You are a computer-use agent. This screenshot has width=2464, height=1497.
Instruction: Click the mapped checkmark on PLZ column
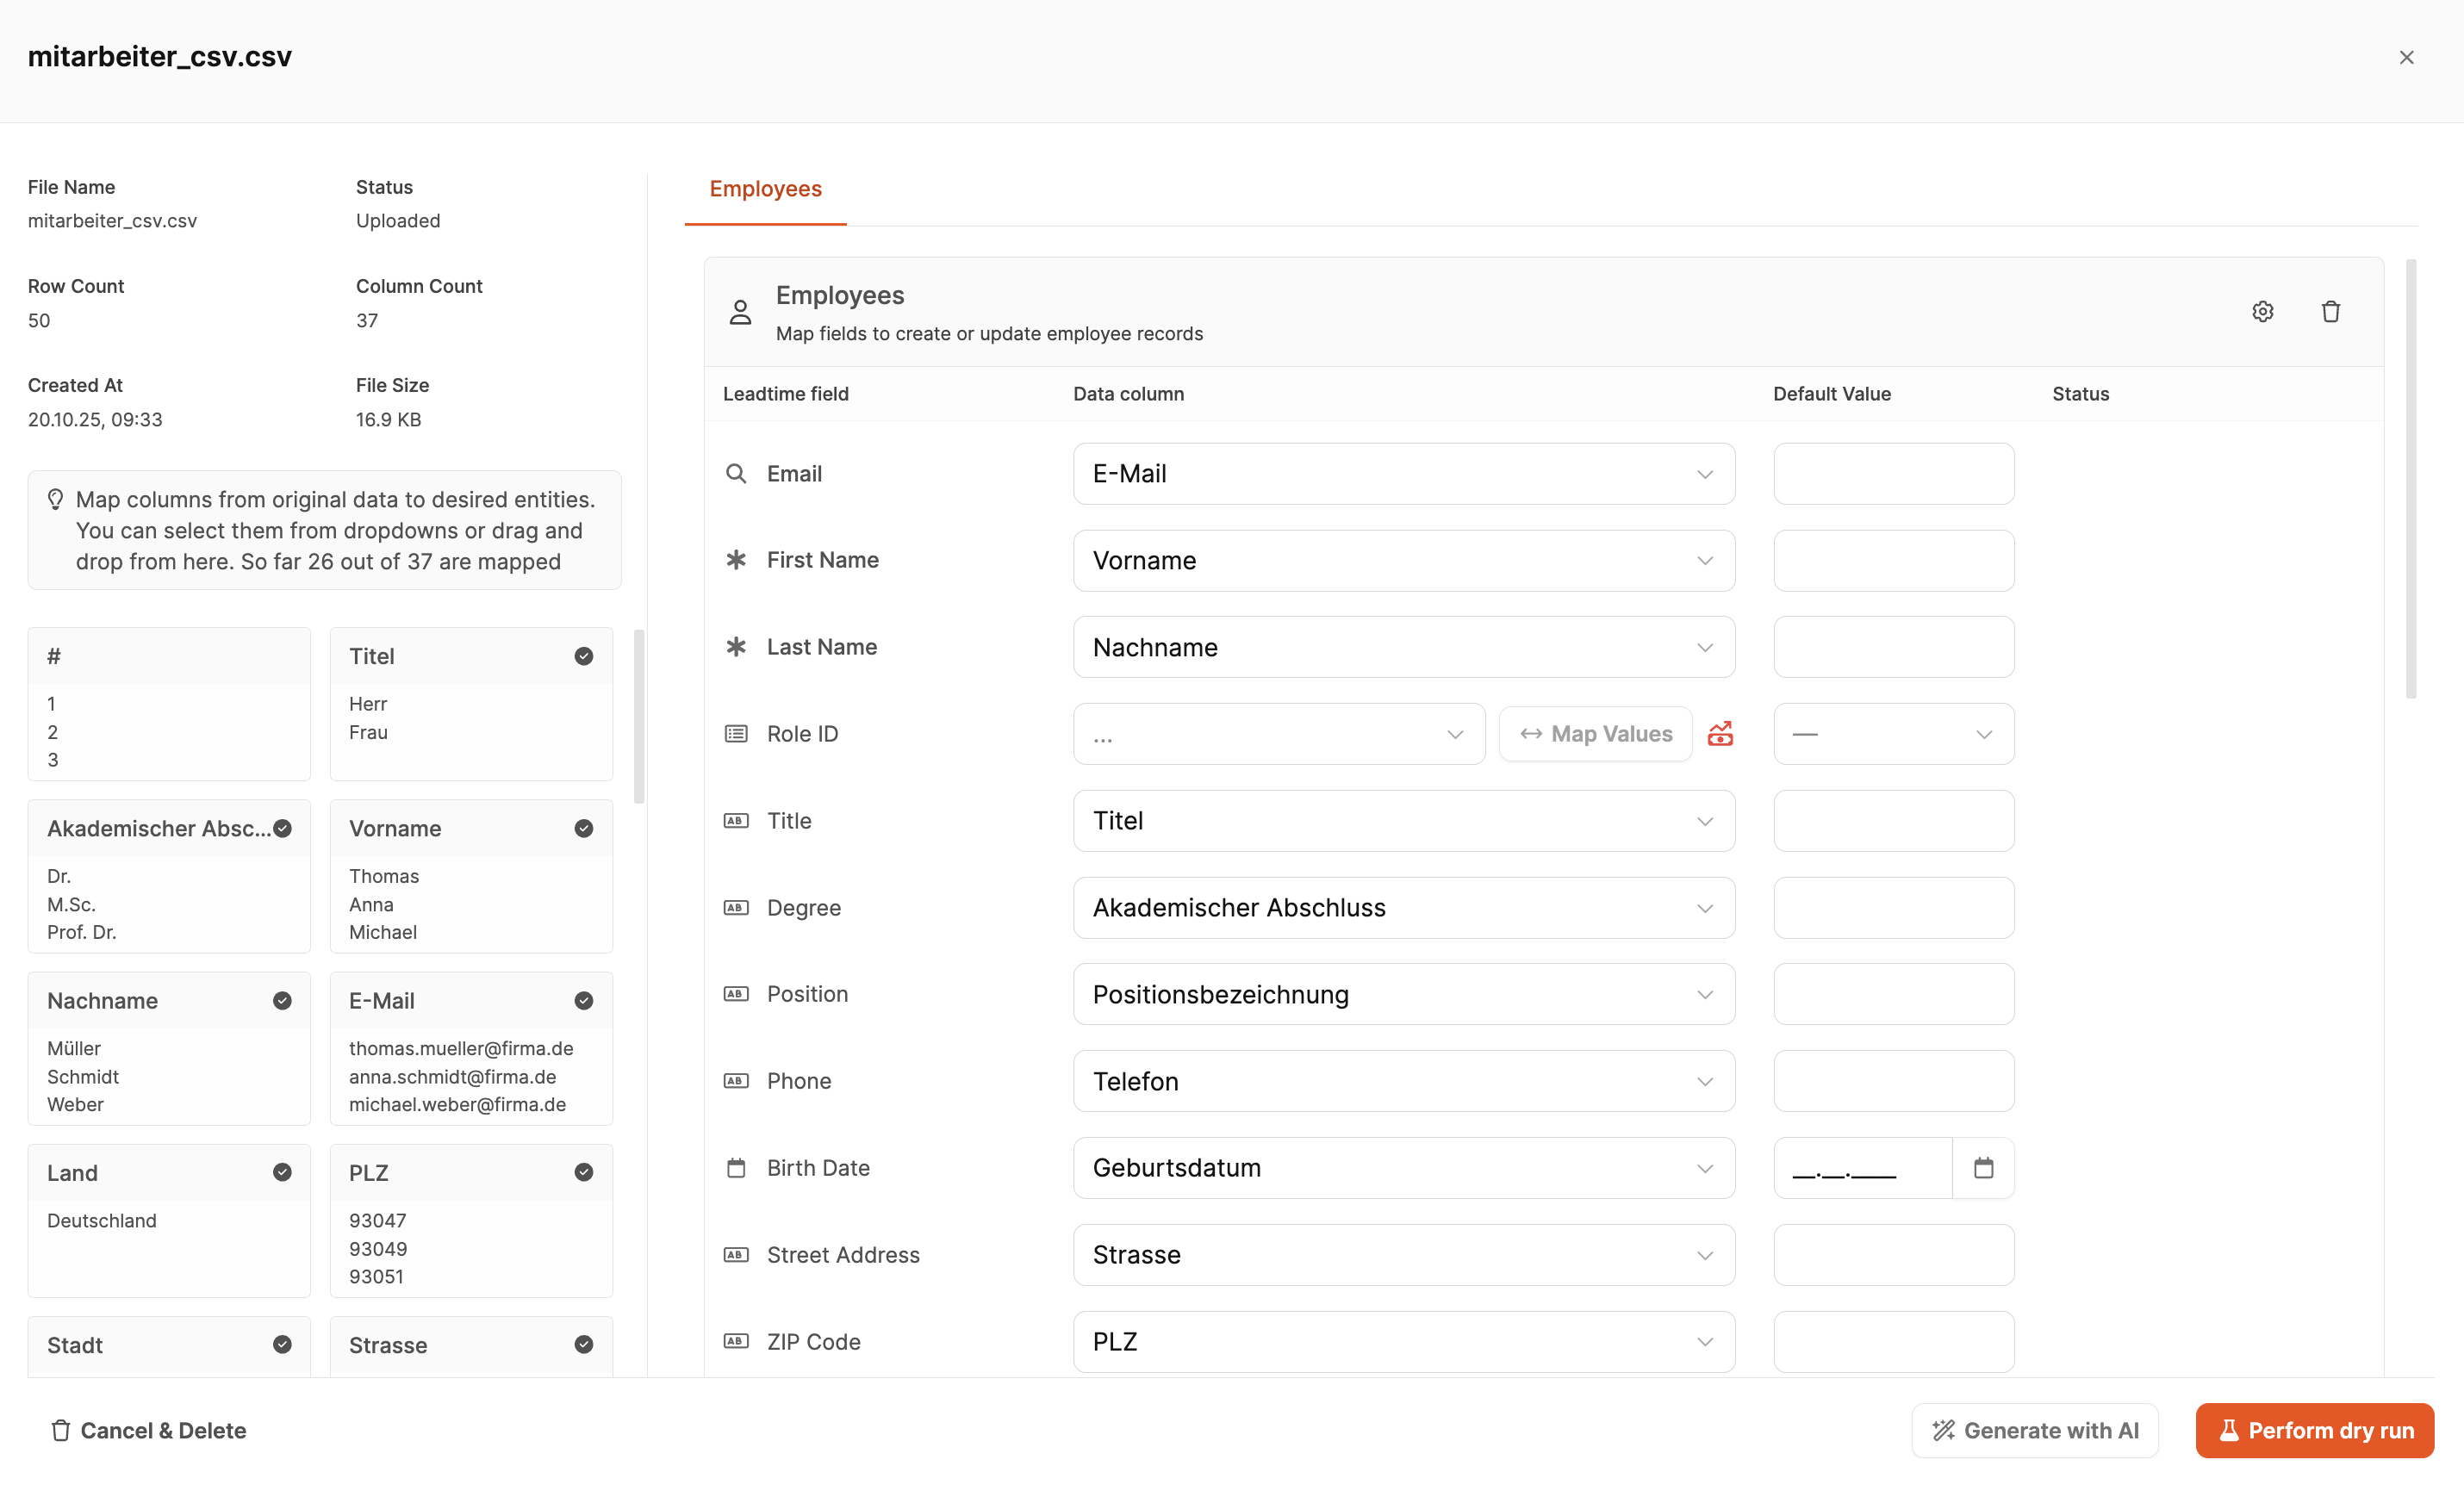(584, 1172)
